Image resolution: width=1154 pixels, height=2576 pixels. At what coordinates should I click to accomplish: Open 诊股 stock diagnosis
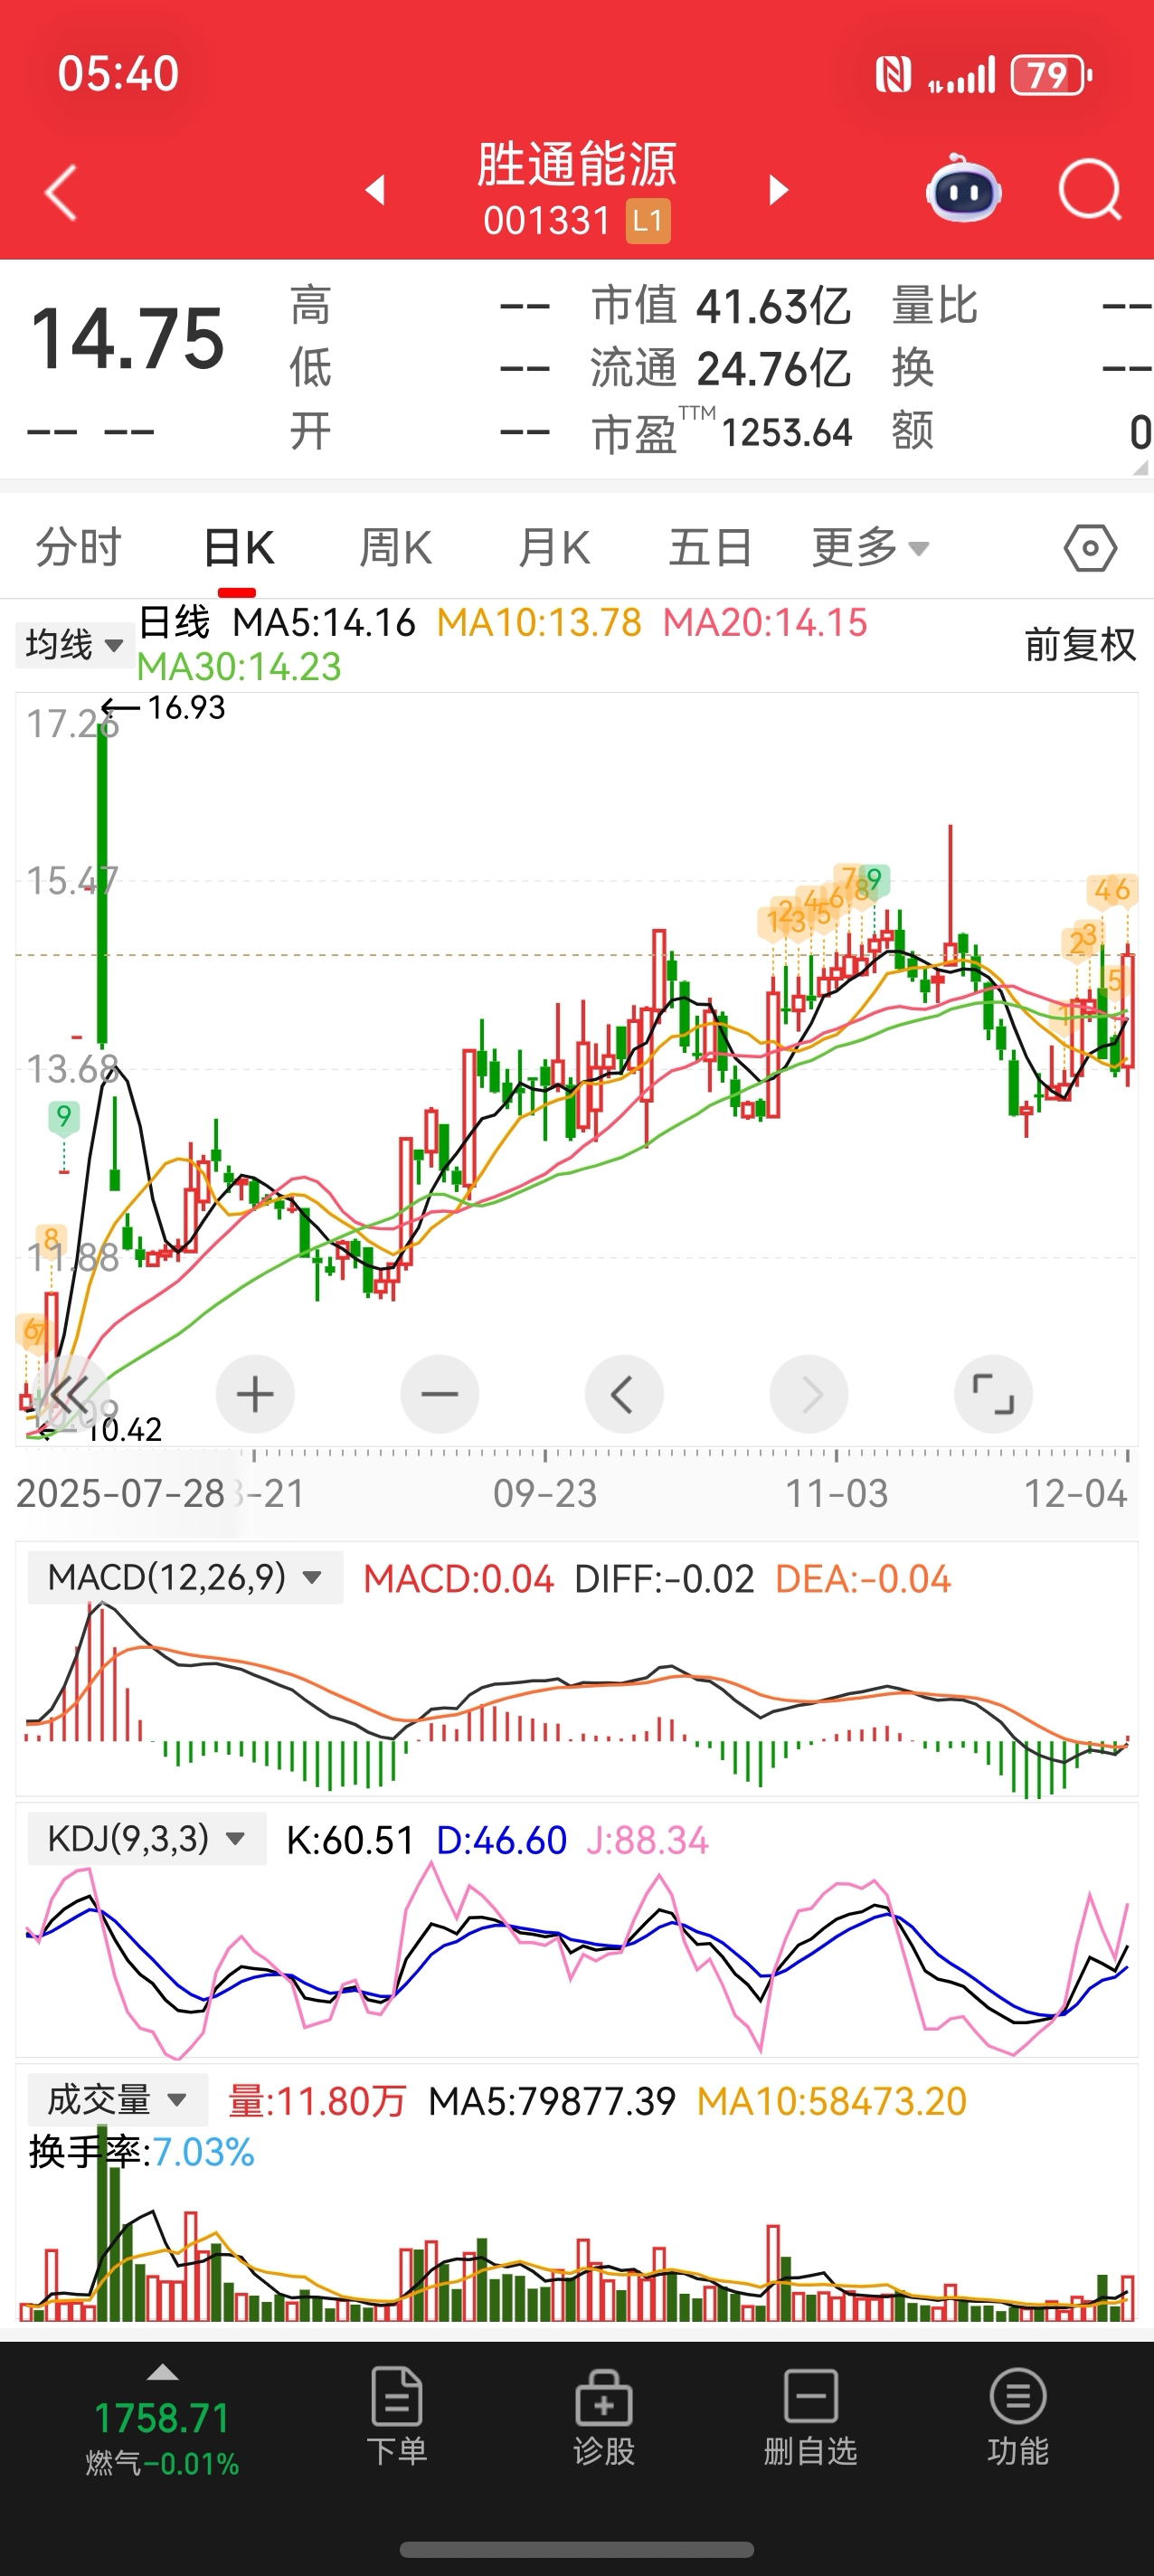[x=604, y=2418]
